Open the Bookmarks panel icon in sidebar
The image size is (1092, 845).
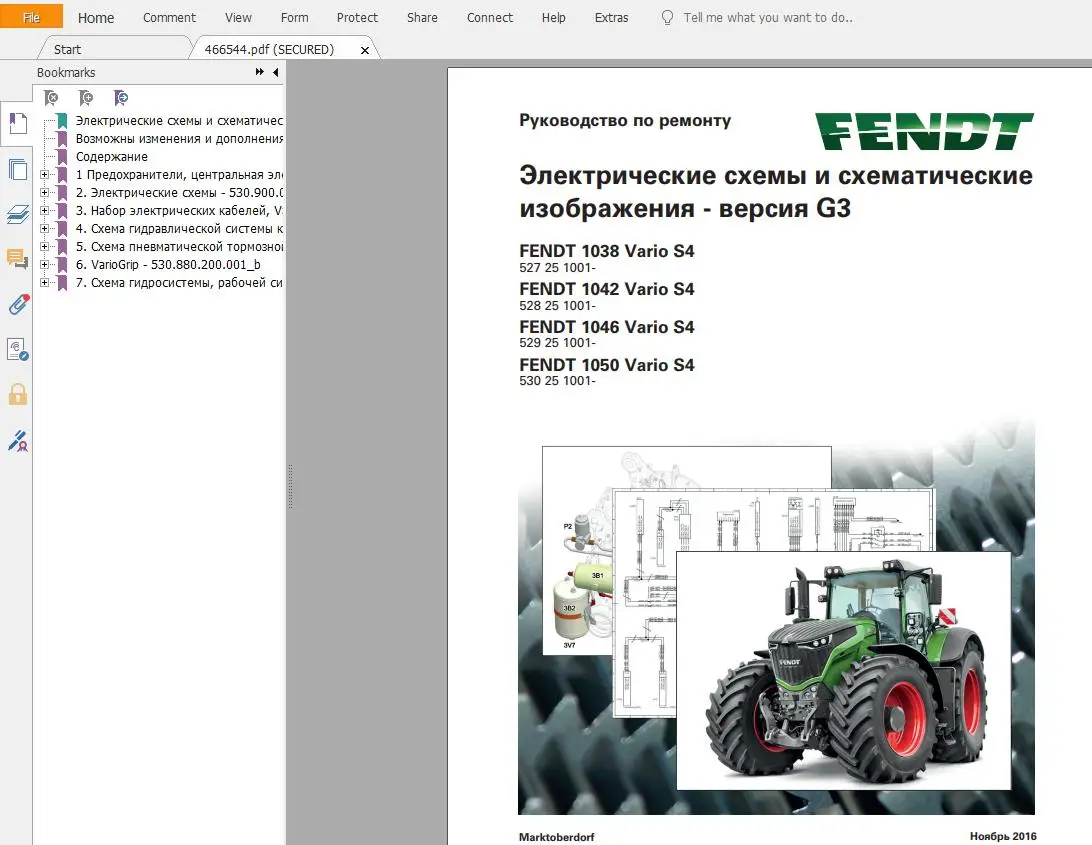[17, 123]
